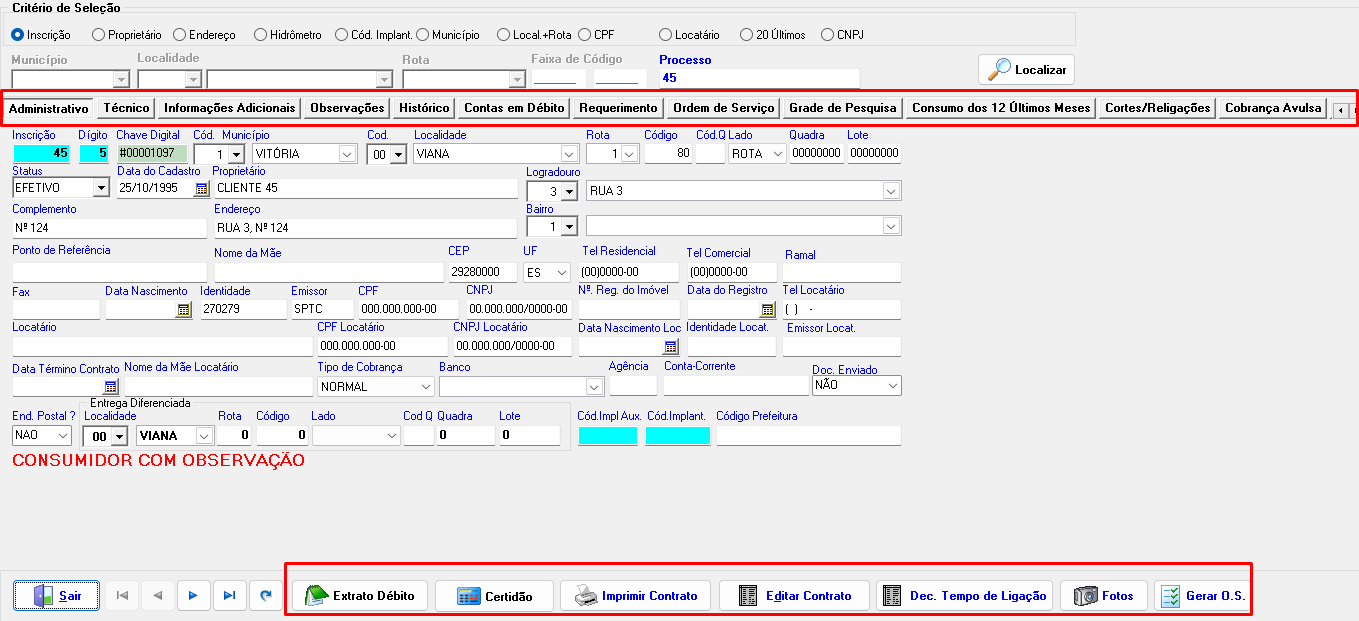
Task: Select the Proprietário radio option
Action: (98, 35)
